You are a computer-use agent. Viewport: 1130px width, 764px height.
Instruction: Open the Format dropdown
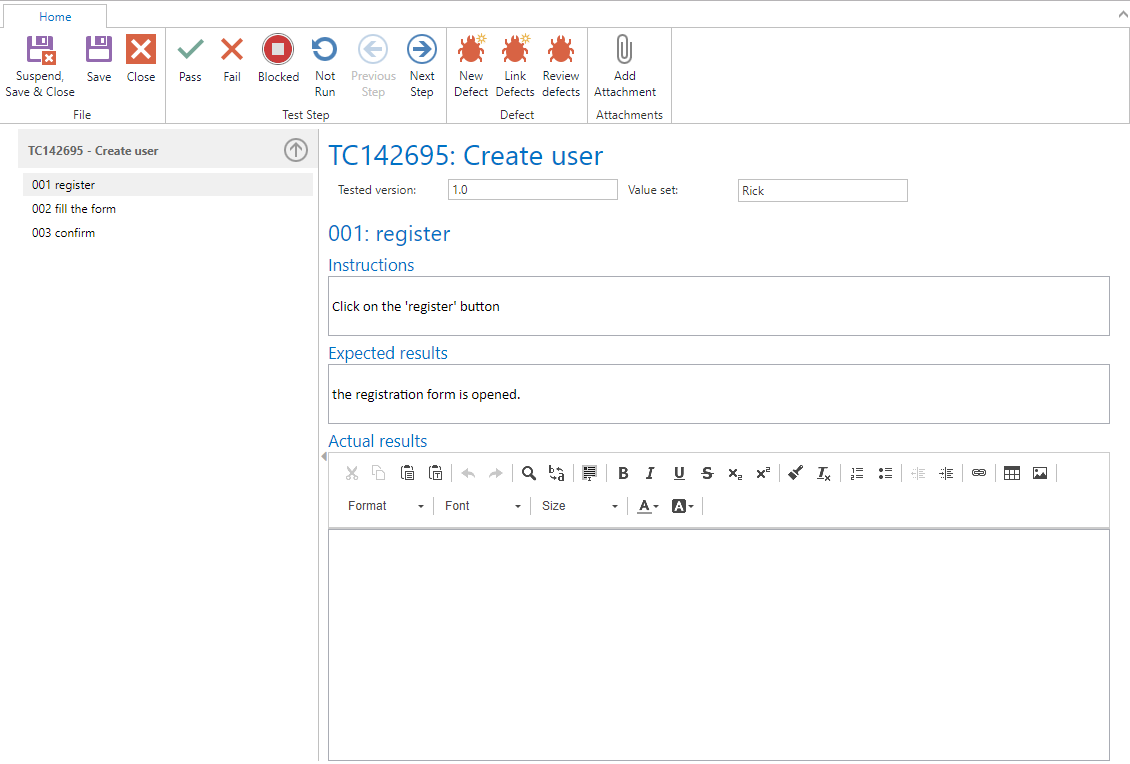pos(386,506)
